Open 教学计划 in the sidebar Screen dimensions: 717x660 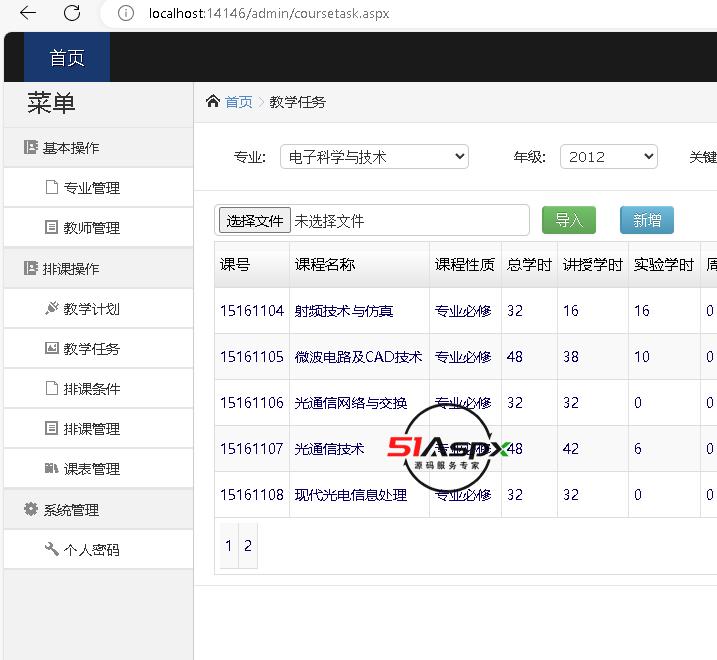tap(91, 309)
